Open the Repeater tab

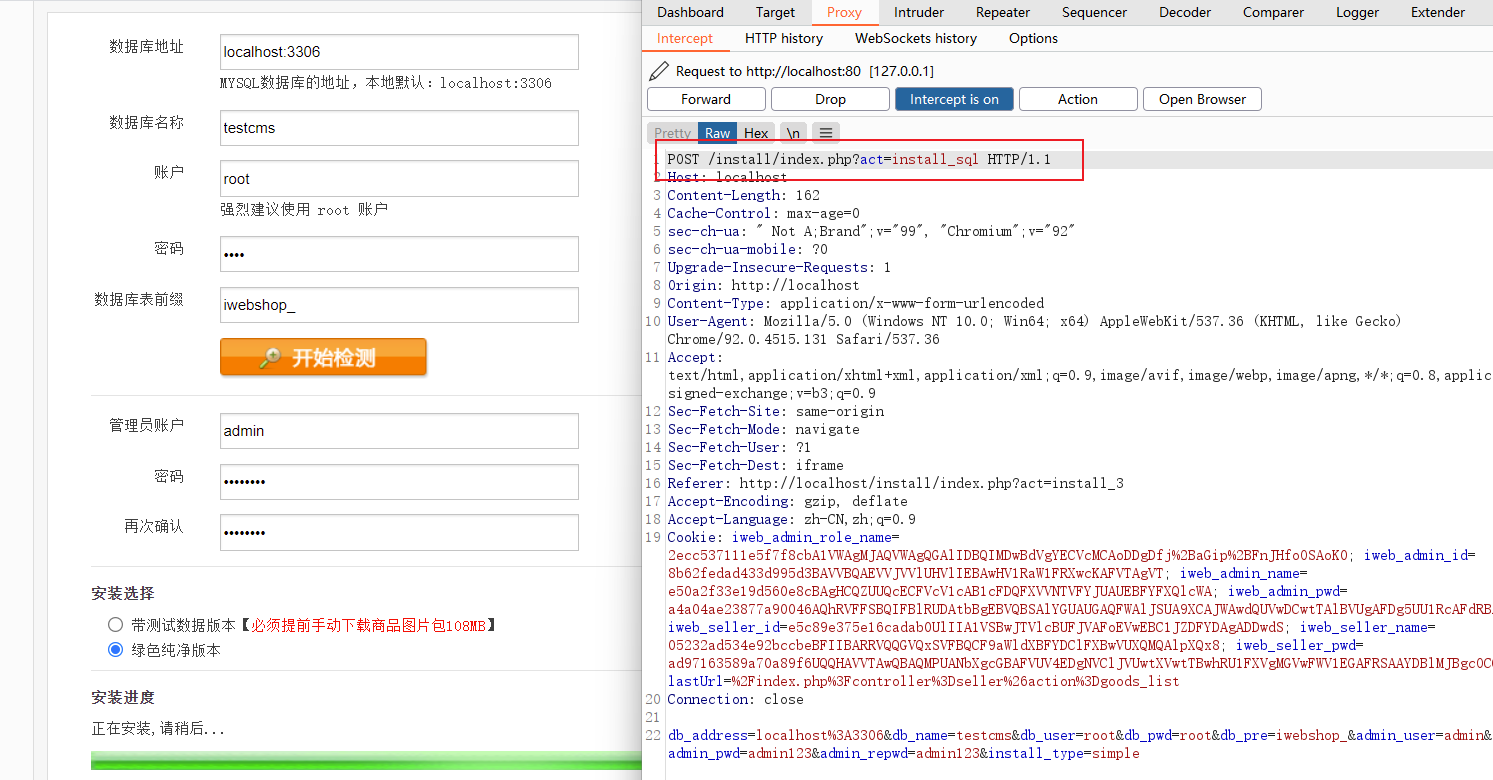point(1003,12)
